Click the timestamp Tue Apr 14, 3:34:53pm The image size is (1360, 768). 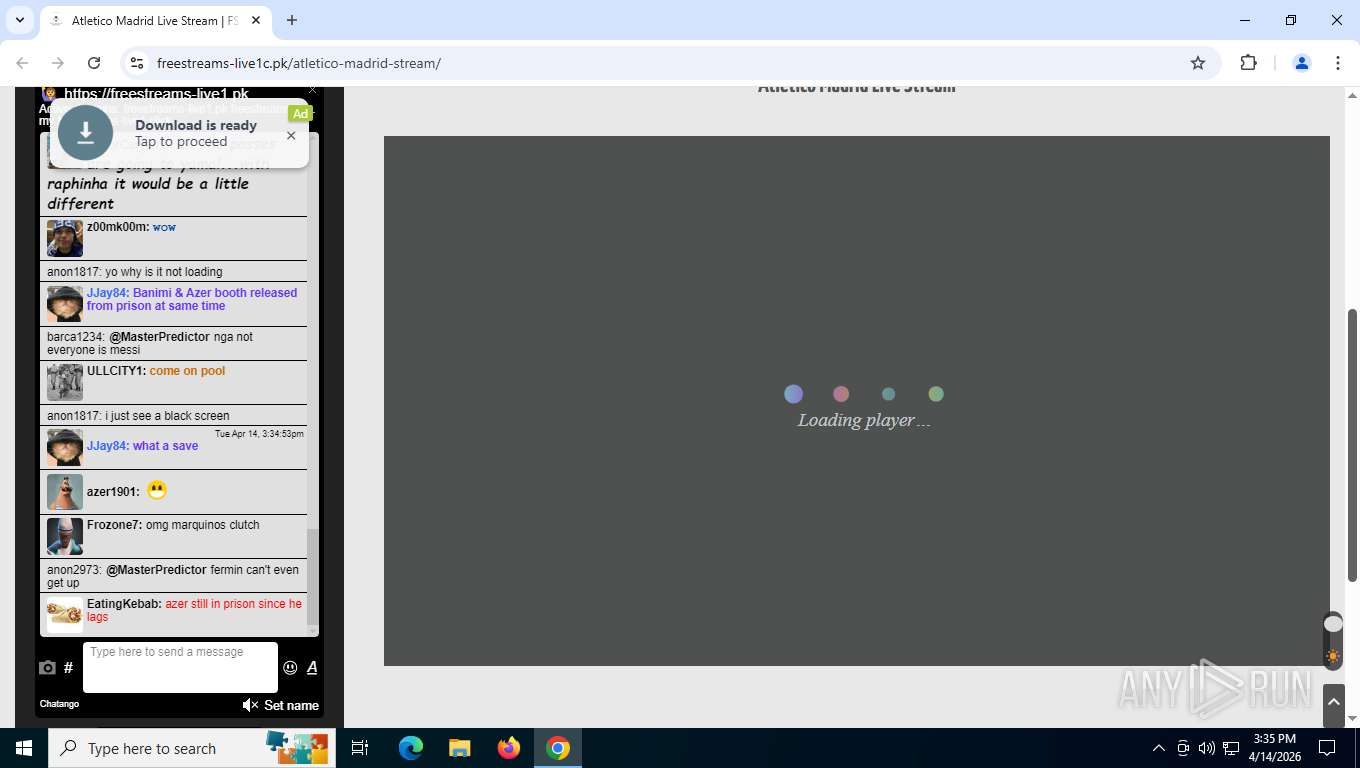[x=259, y=434]
